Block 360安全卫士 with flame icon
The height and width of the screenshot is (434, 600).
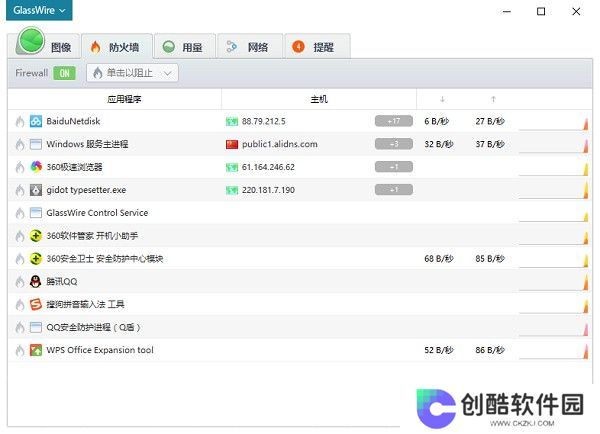20,259
